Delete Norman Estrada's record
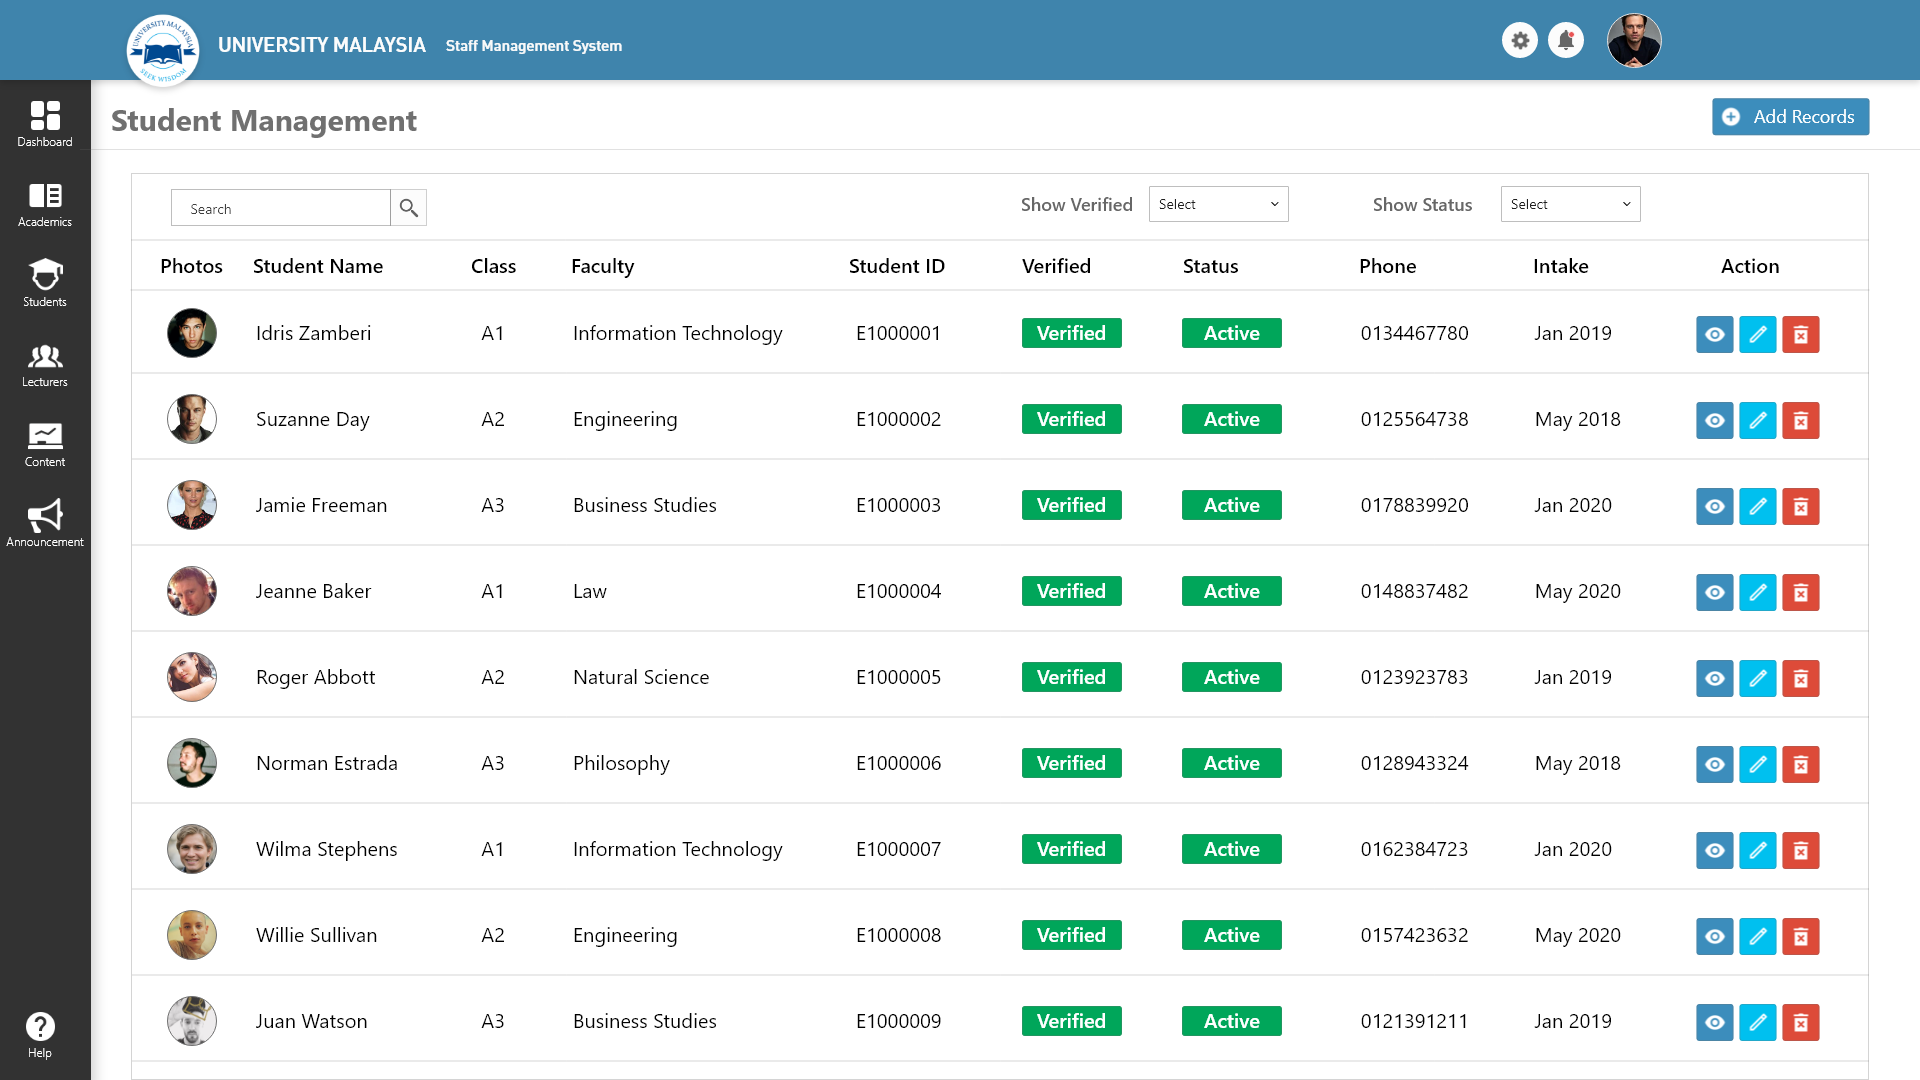1920x1080 pixels. point(1800,764)
